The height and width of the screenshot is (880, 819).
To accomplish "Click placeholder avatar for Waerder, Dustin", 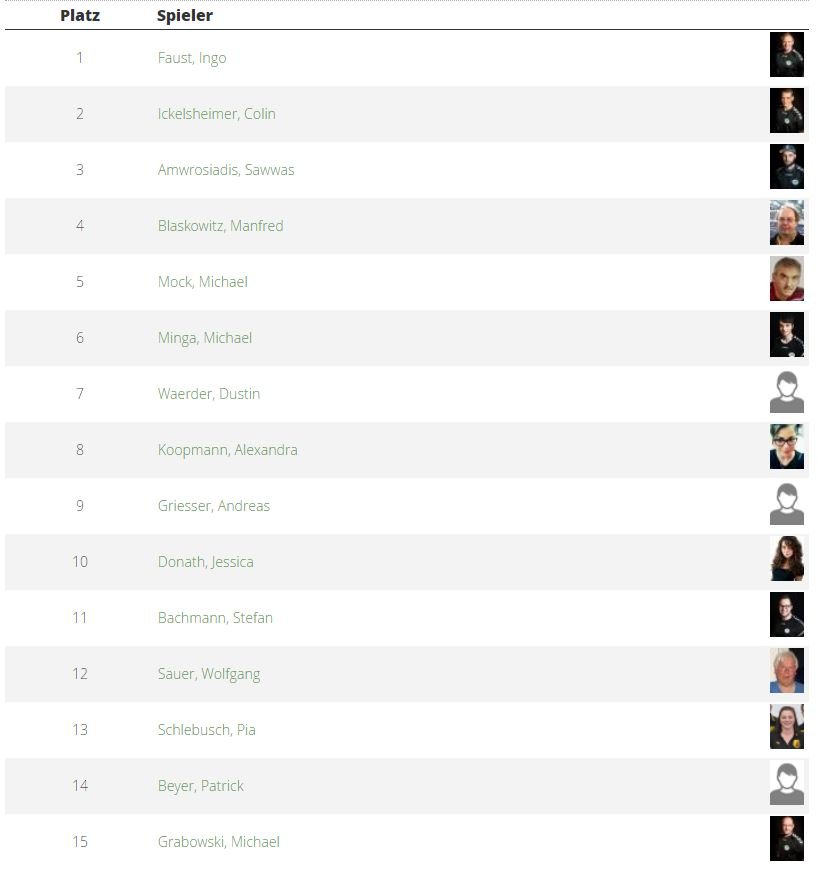I will (787, 391).
